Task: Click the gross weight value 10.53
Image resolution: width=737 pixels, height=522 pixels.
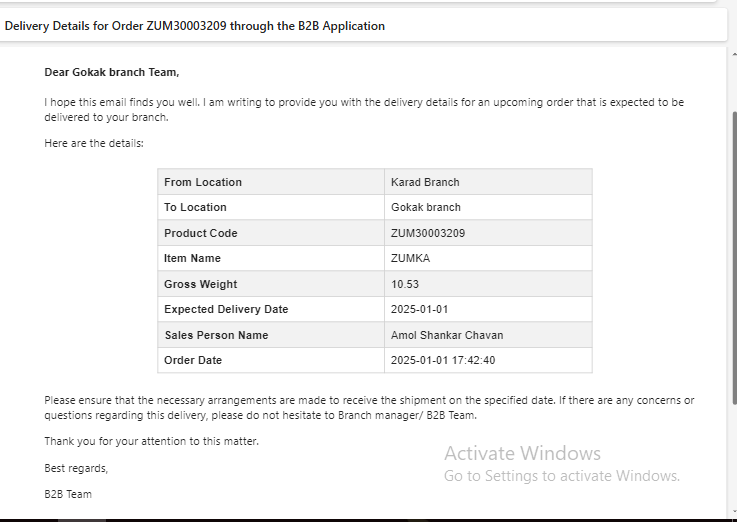Action: point(405,284)
